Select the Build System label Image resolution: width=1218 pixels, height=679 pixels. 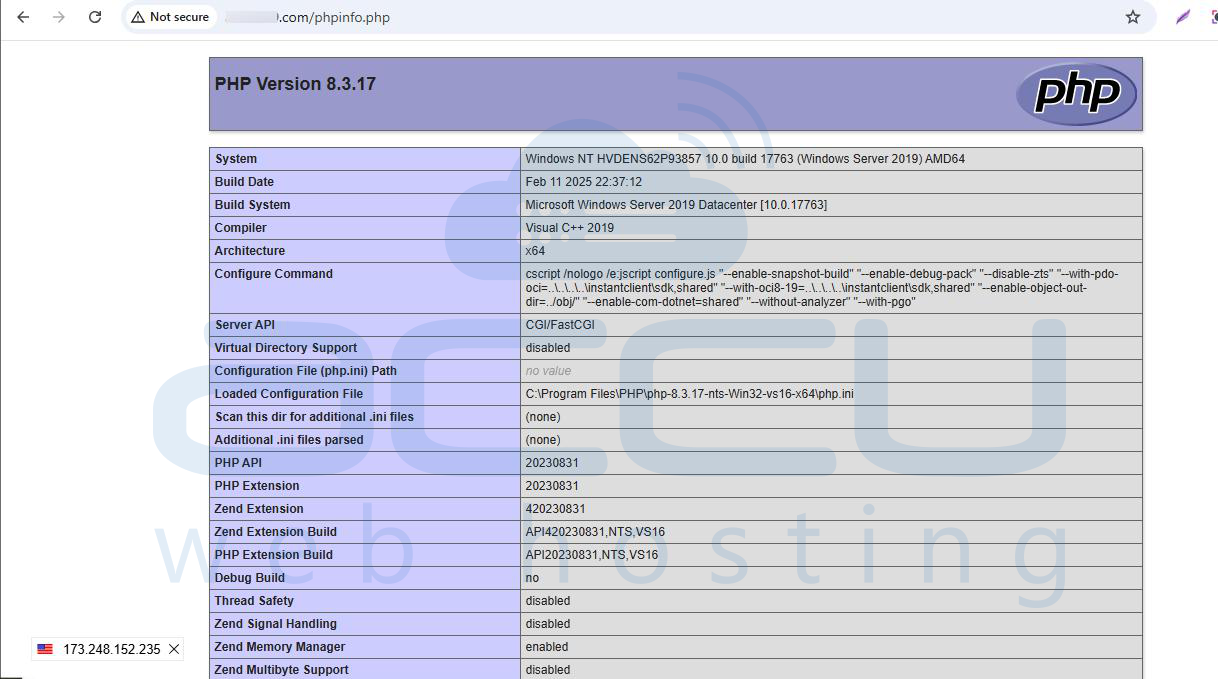[252, 205]
